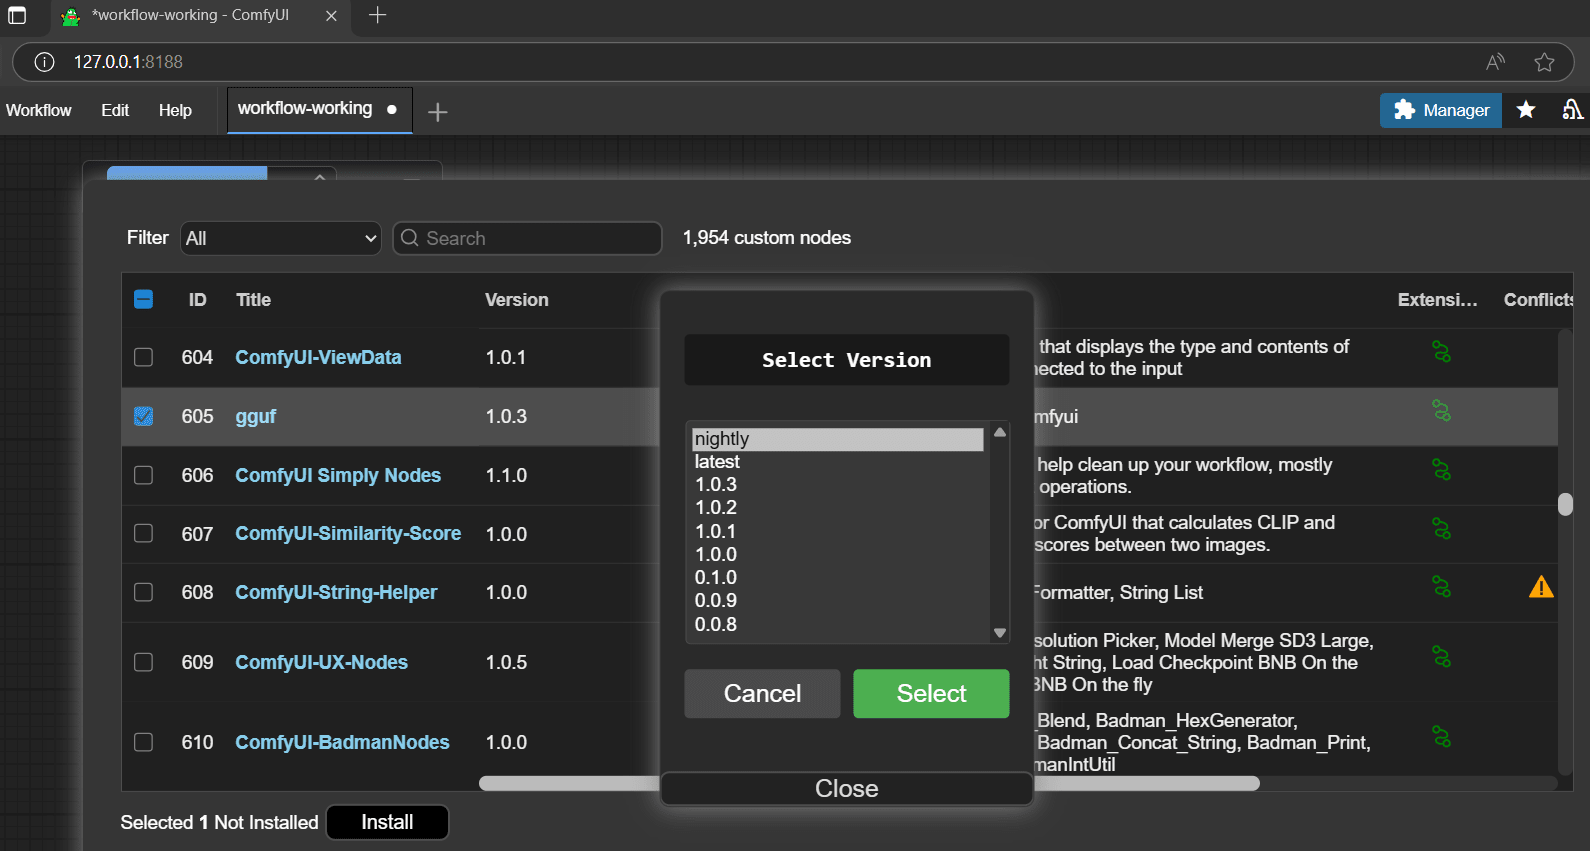1590x851 pixels.
Task: Open the Filter All dropdown
Action: click(281, 238)
